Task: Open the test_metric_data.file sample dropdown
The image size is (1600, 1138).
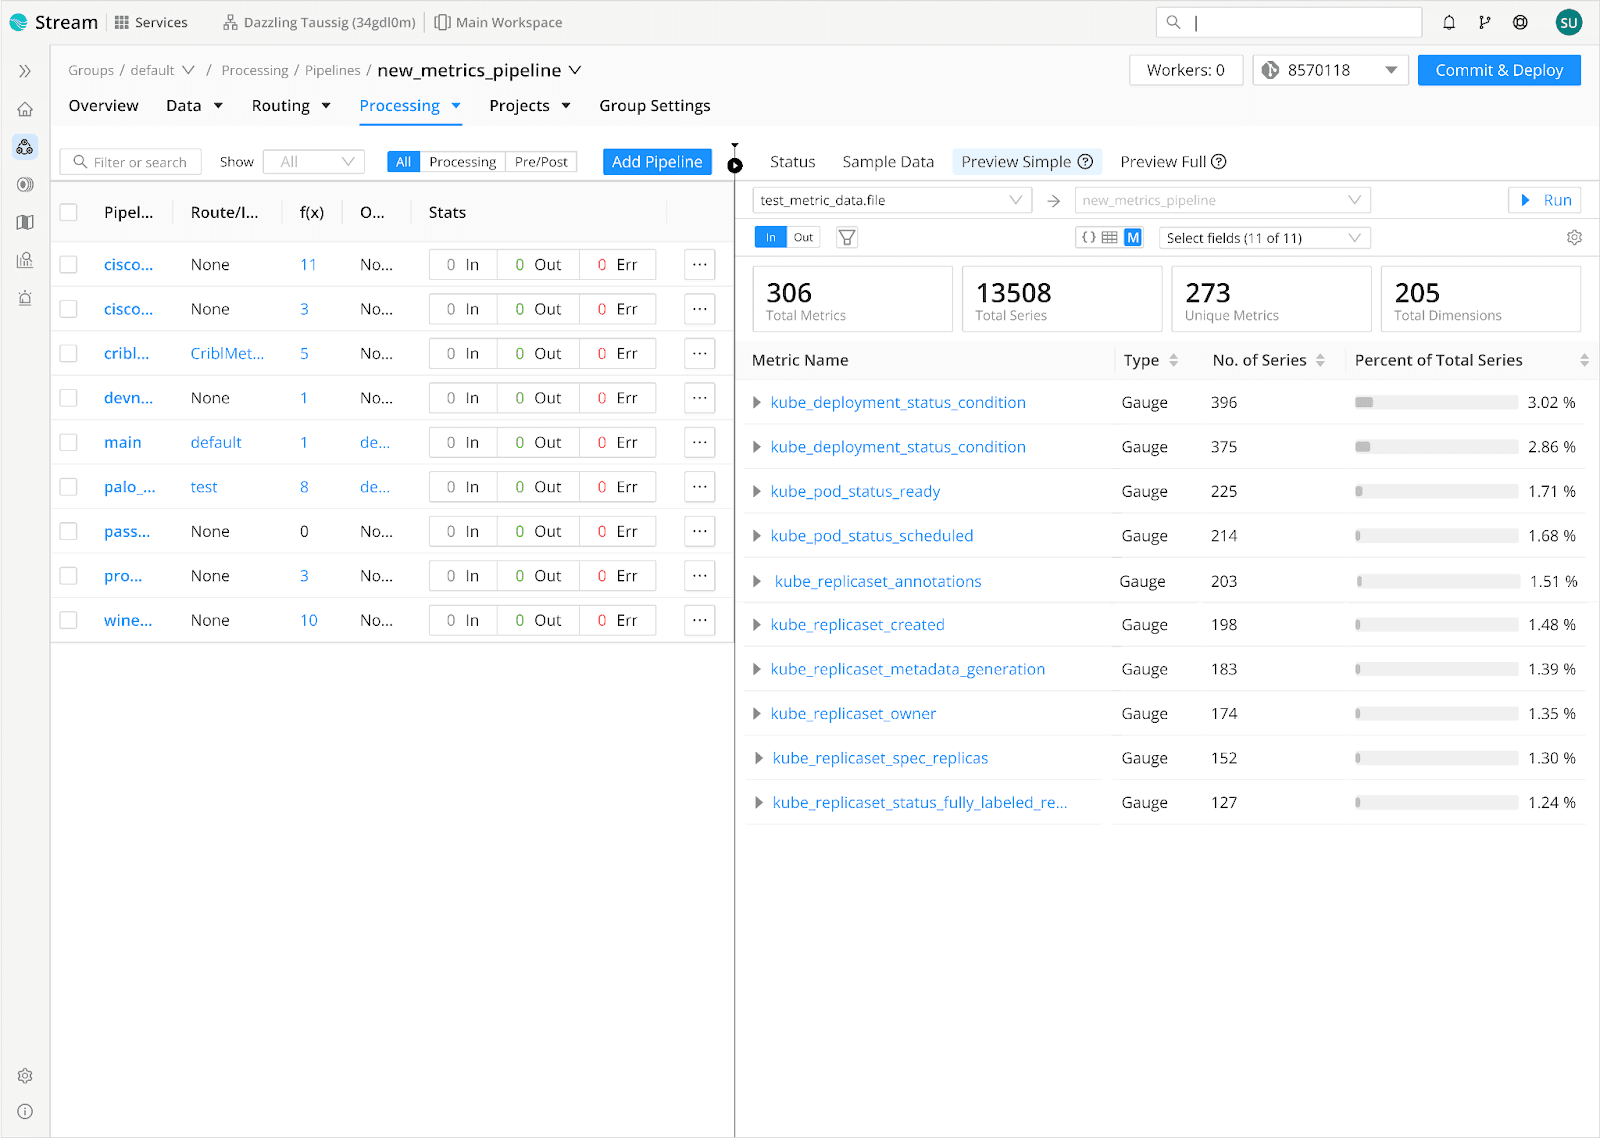Action: (x=890, y=200)
